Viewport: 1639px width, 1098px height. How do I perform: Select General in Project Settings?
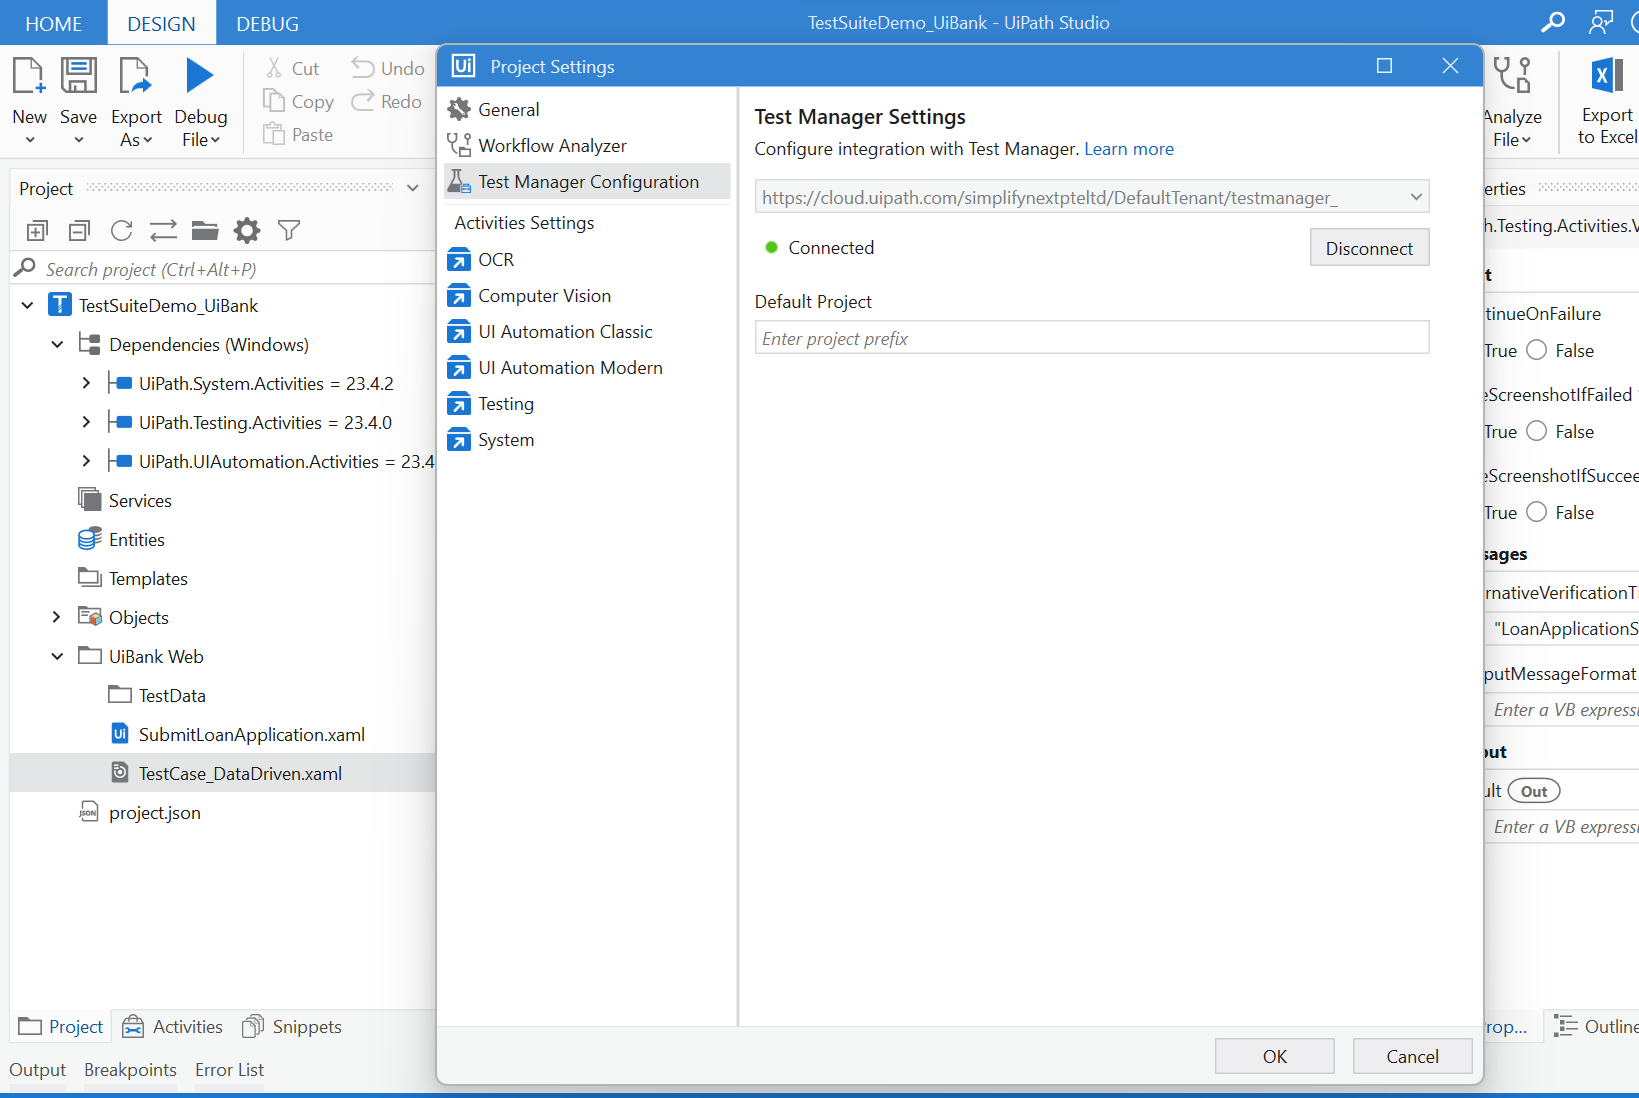(x=587, y=110)
